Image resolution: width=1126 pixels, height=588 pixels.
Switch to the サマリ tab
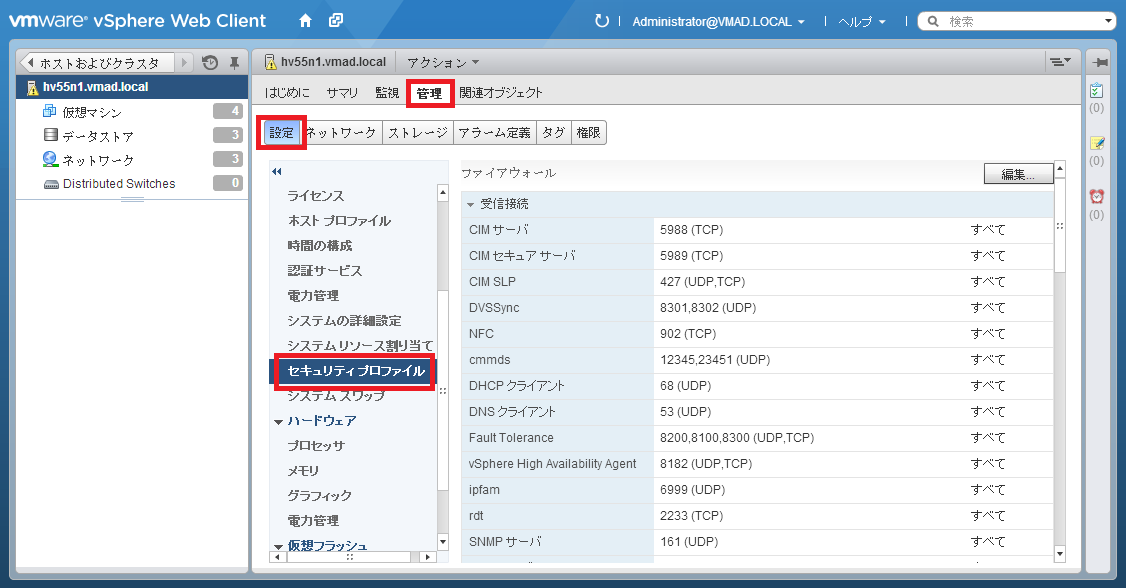pos(343,93)
